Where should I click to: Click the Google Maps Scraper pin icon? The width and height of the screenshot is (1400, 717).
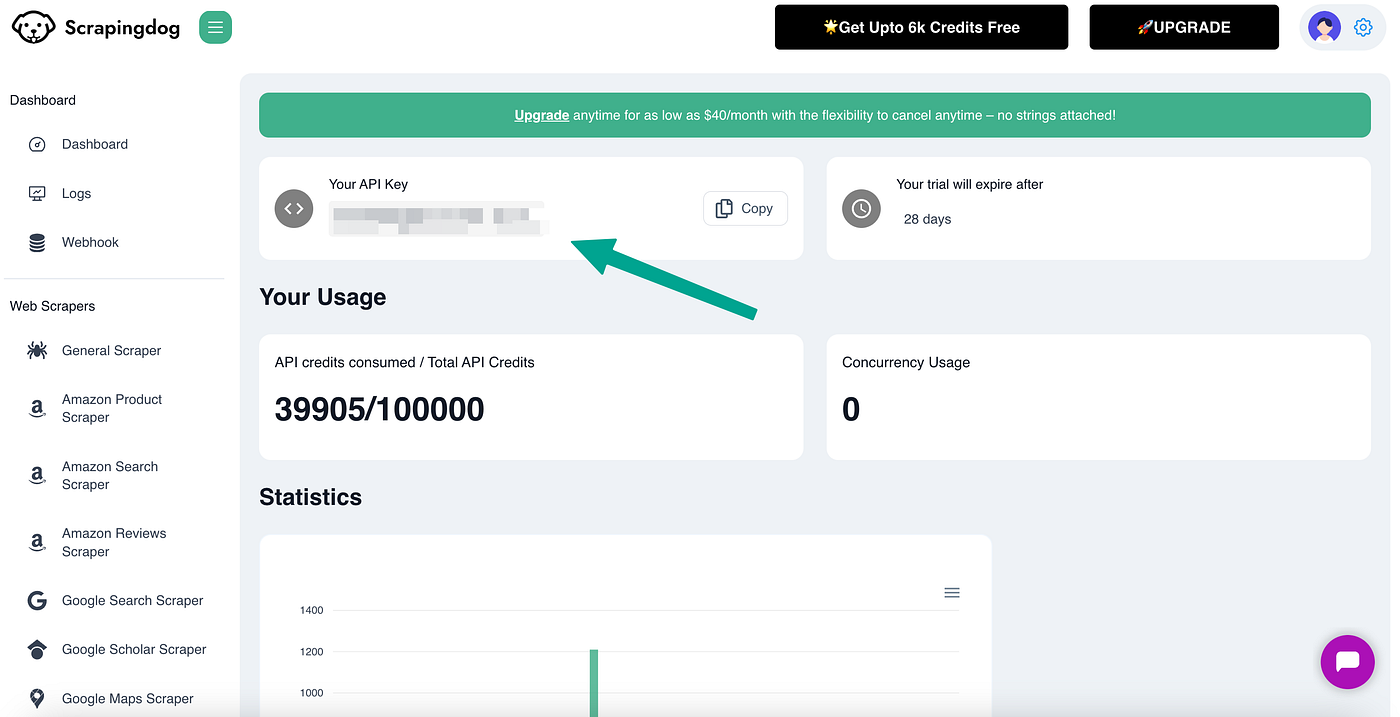click(37, 699)
